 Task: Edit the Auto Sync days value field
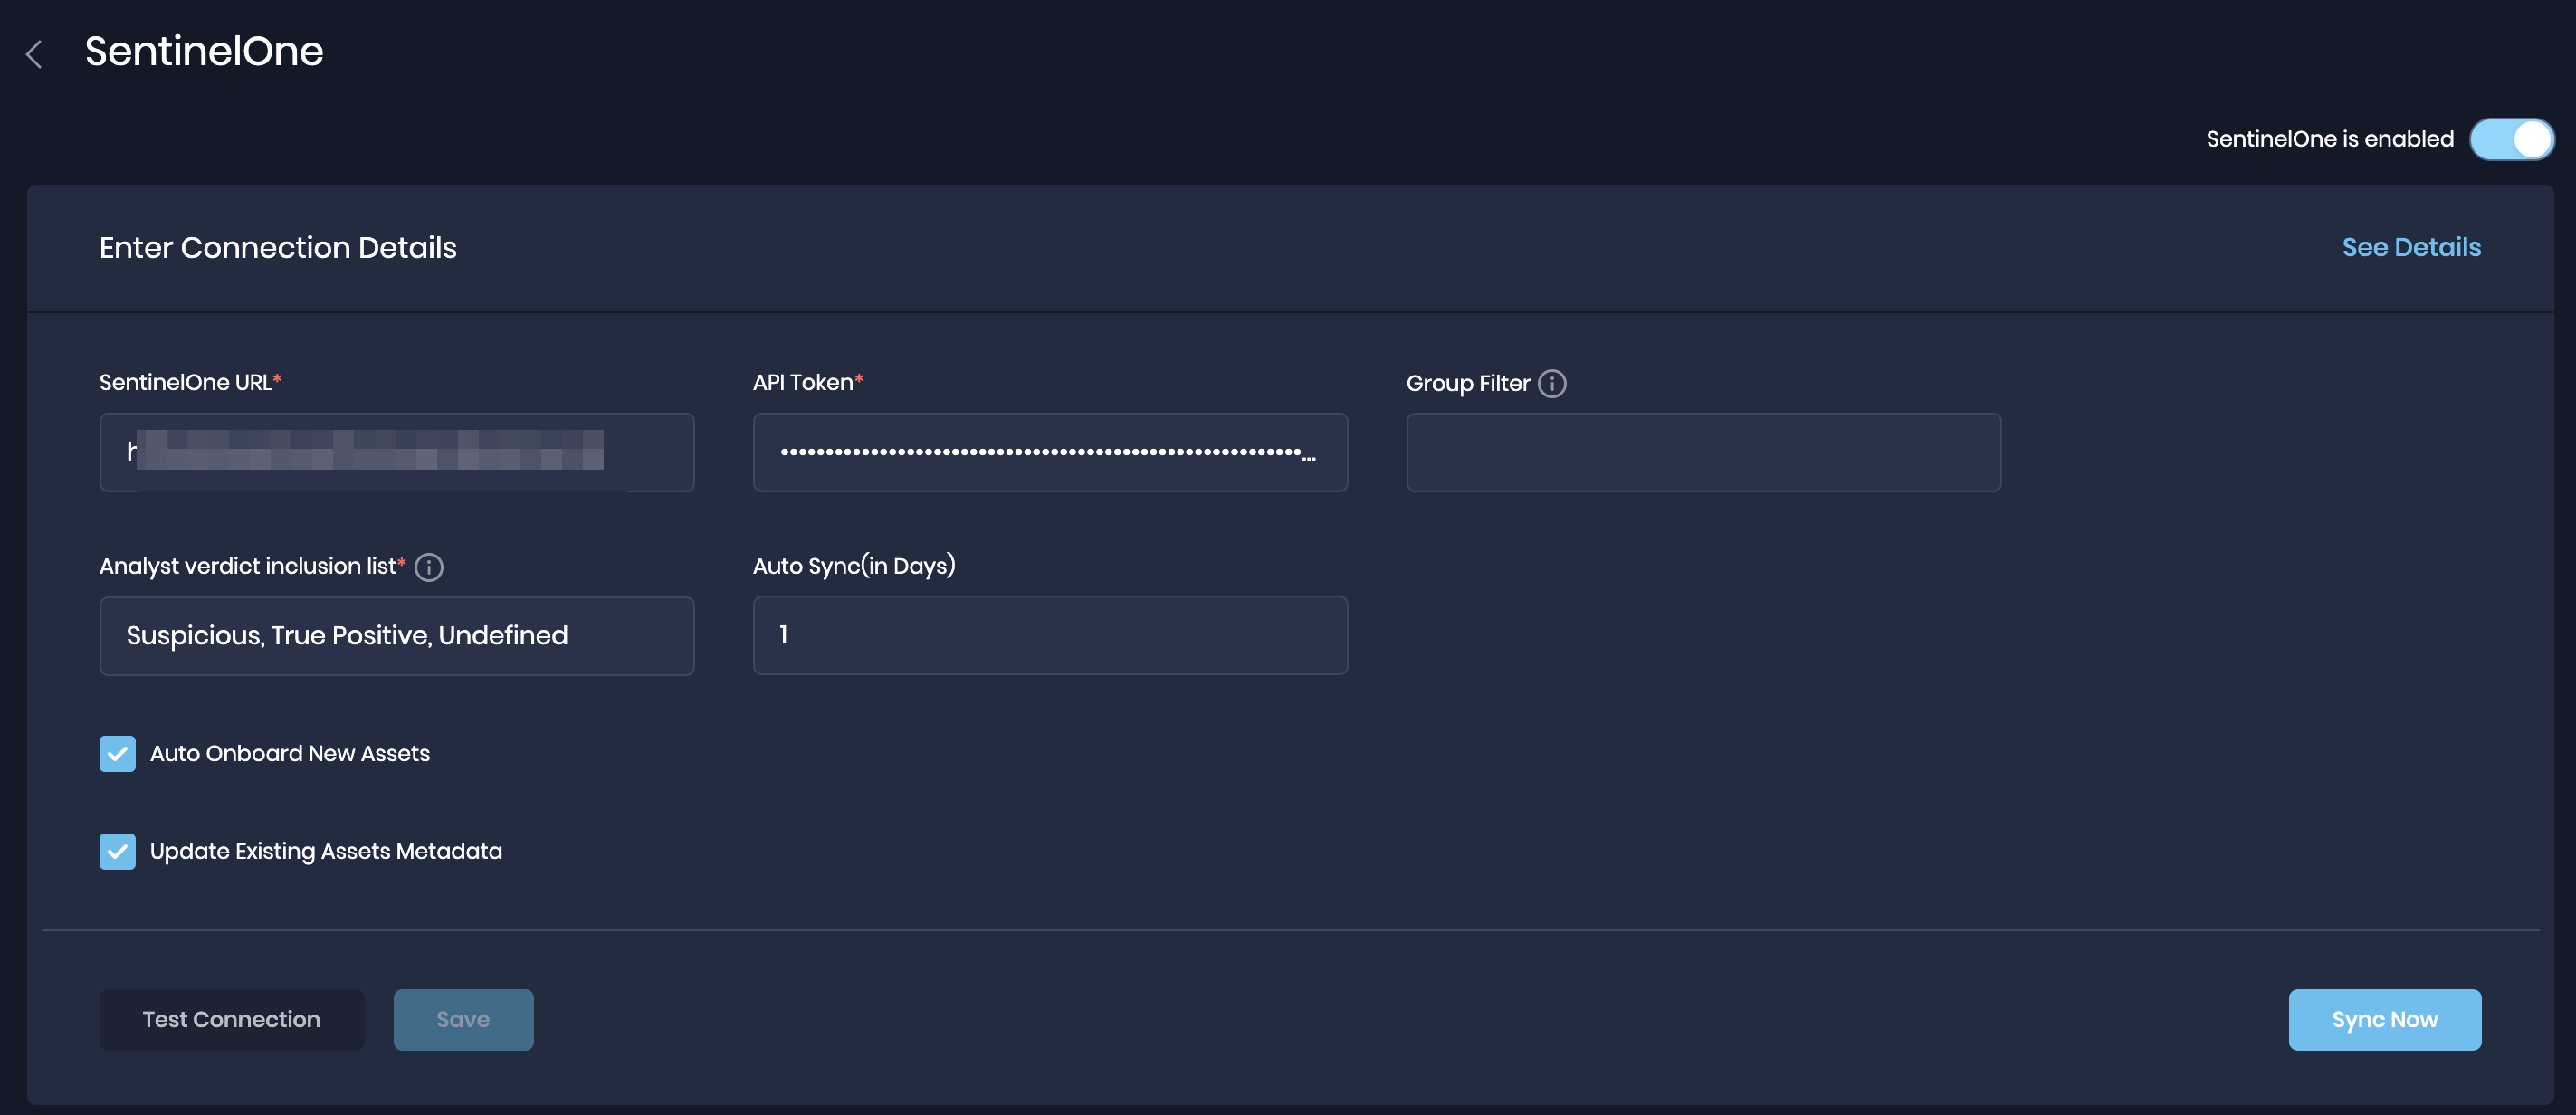click(x=1050, y=634)
